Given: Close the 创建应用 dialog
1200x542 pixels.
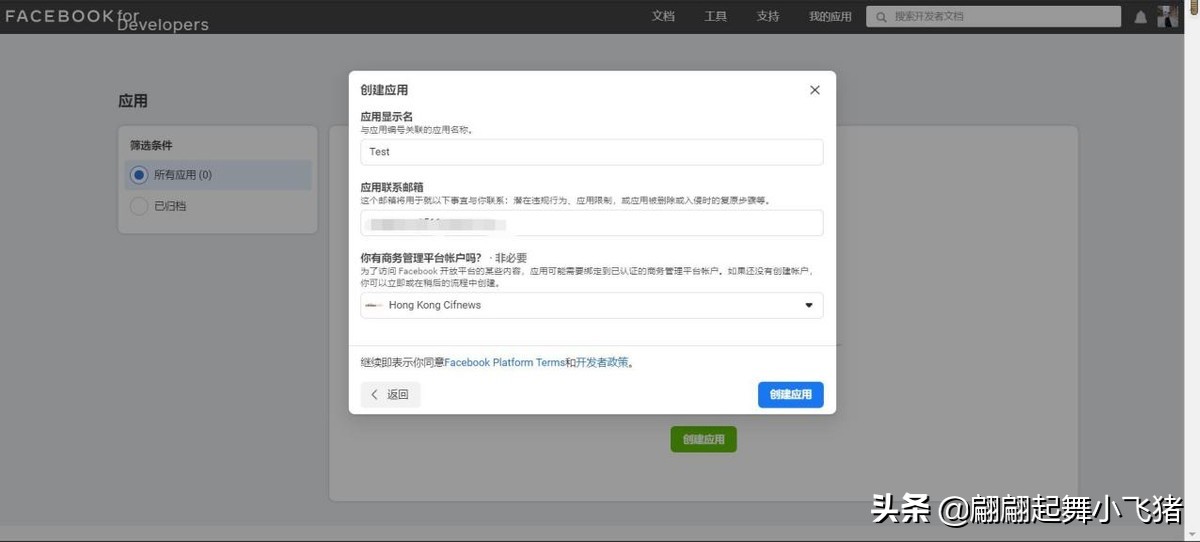Looking at the screenshot, I should point(814,90).
